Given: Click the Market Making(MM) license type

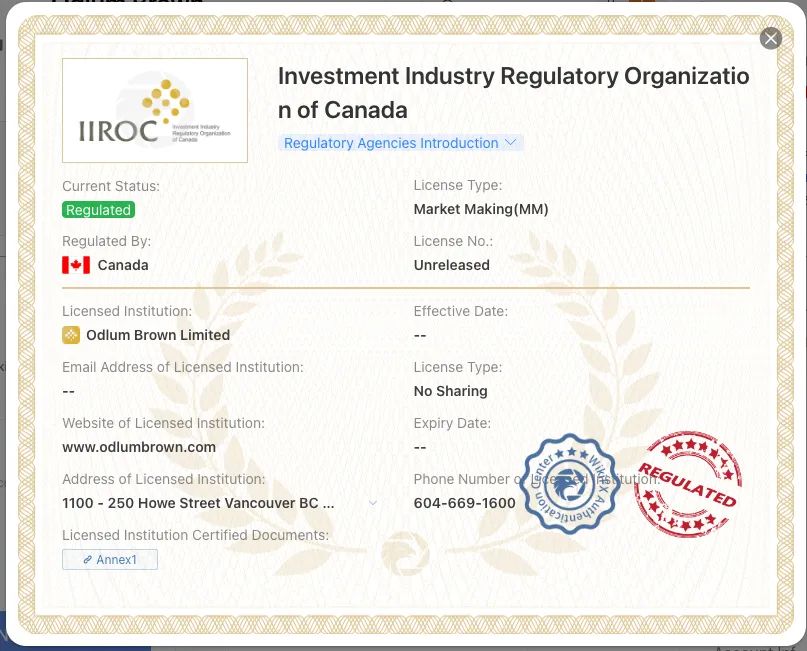Looking at the screenshot, I should pos(481,209).
